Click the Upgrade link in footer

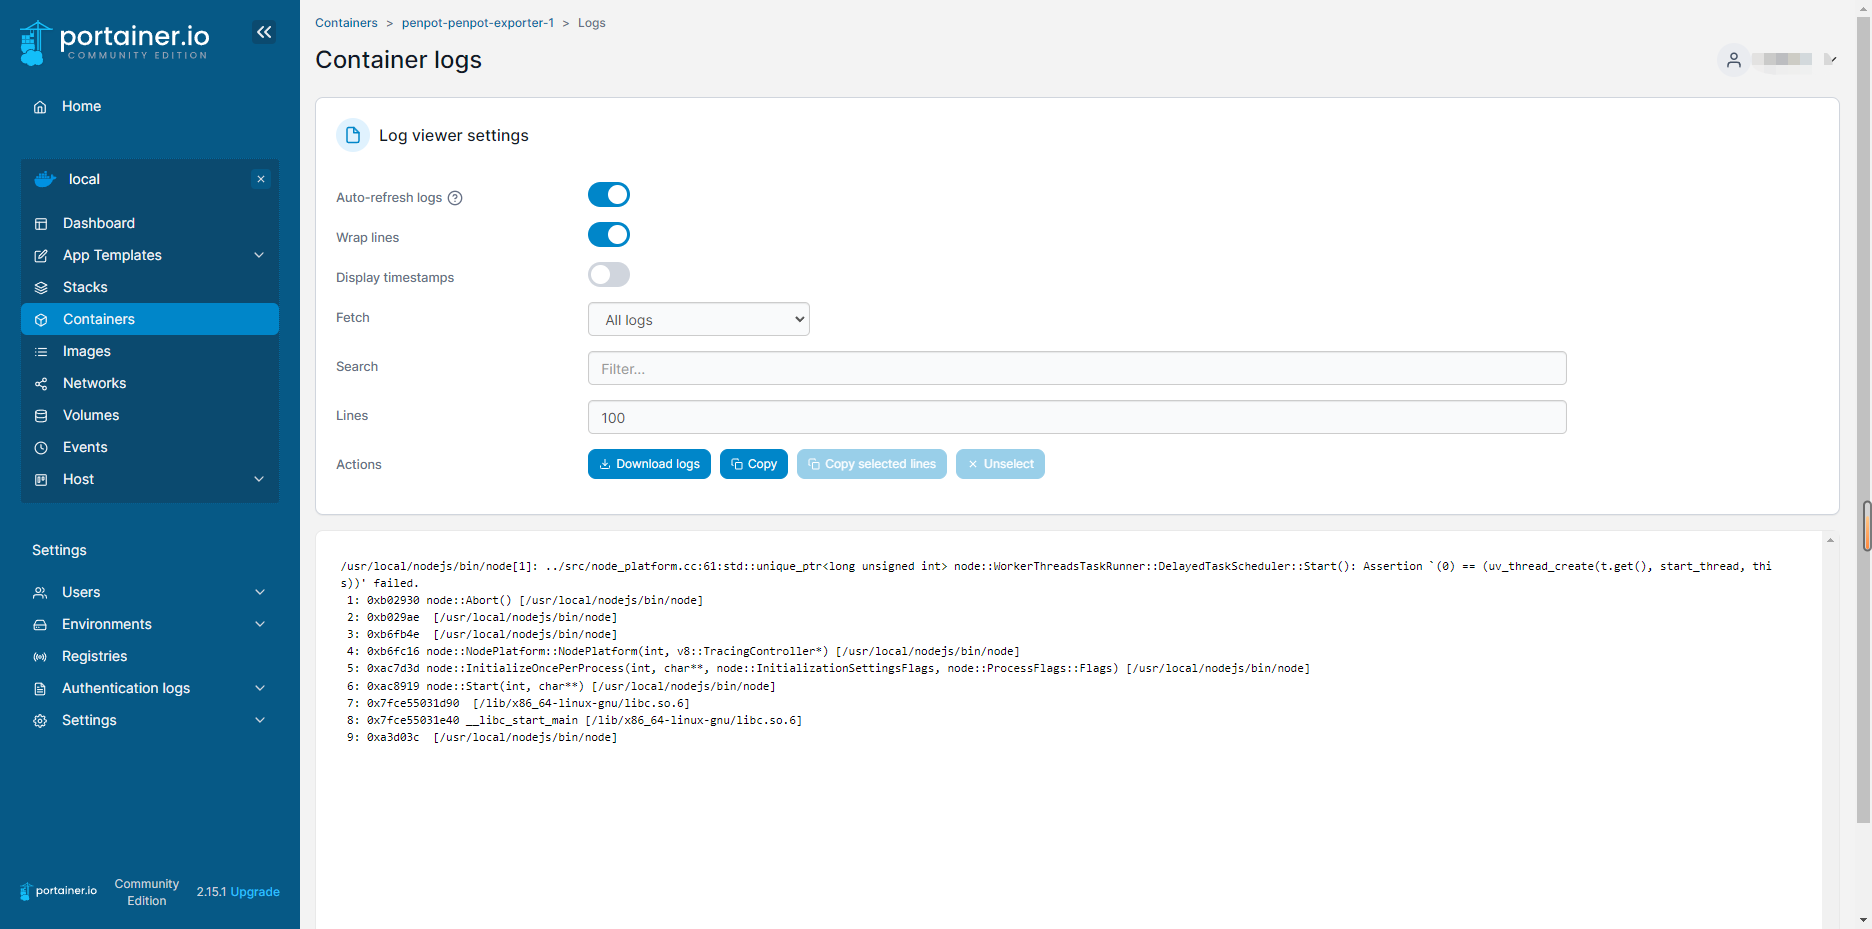(255, 891)
